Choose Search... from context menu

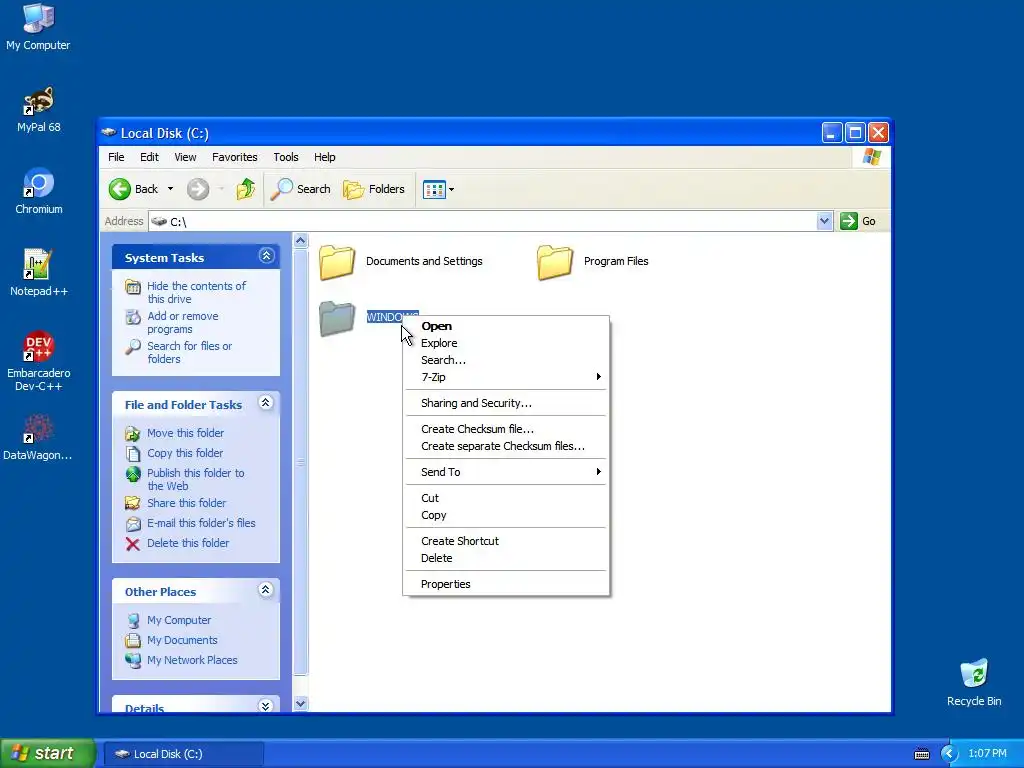point(506,360)
